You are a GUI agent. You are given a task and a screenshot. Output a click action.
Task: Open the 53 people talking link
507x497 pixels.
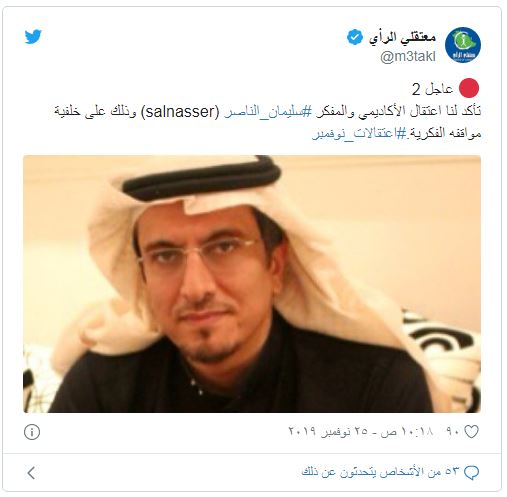tap(380, 472)
